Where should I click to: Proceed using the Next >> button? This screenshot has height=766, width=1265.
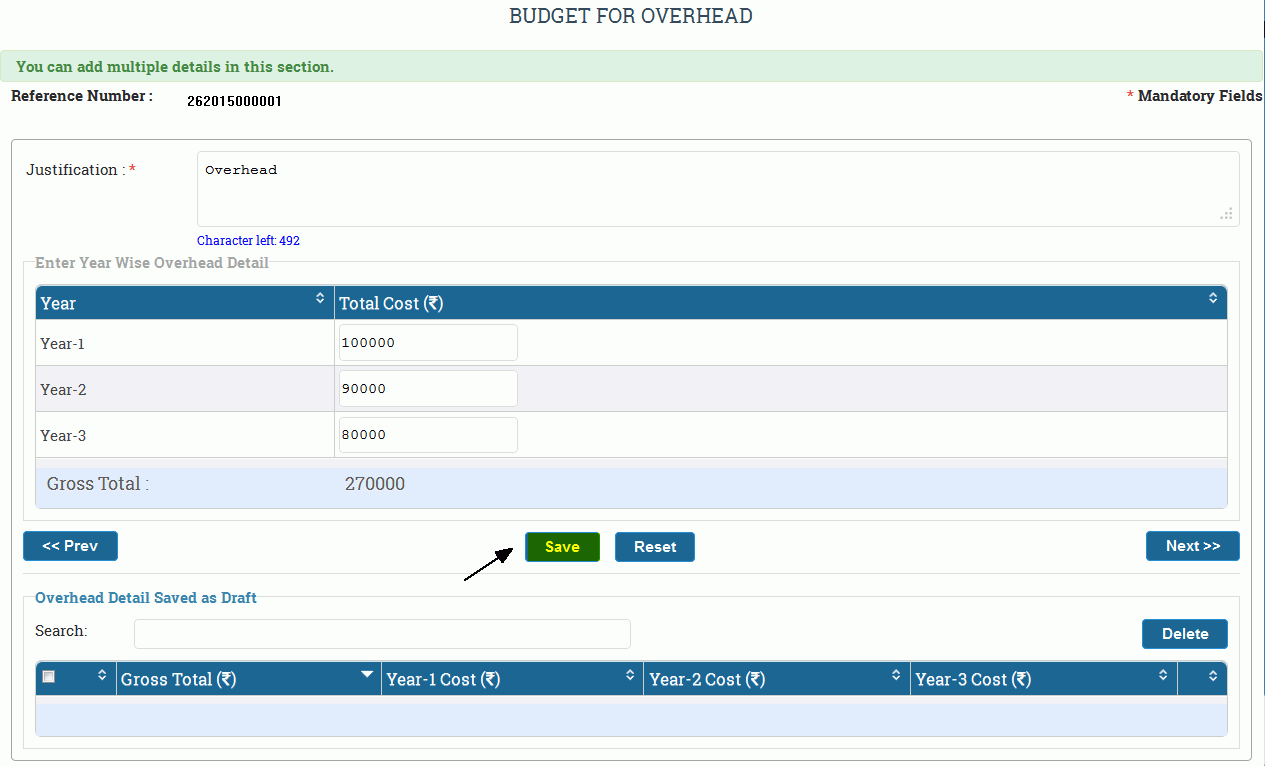pos(1192,546)
